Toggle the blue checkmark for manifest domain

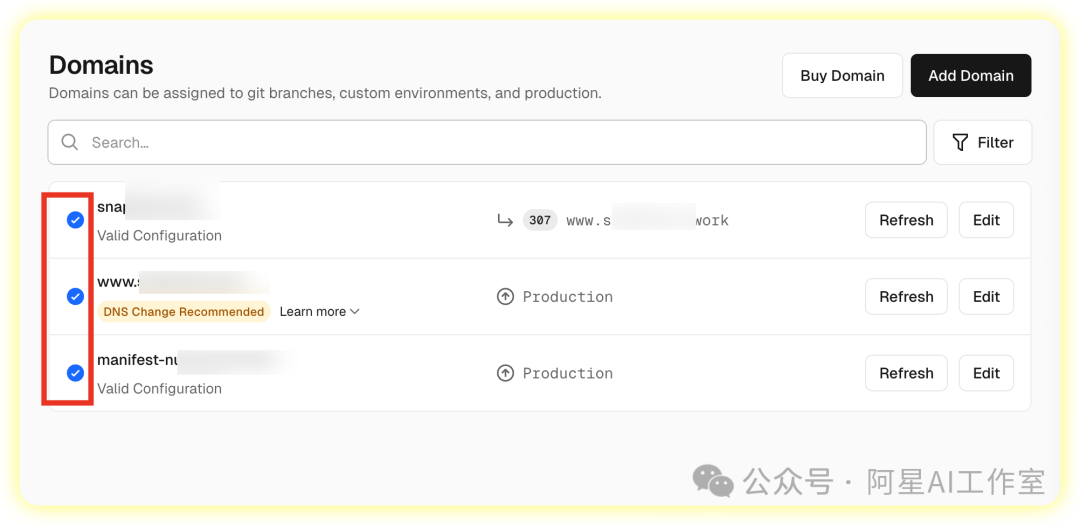point(75,373)
